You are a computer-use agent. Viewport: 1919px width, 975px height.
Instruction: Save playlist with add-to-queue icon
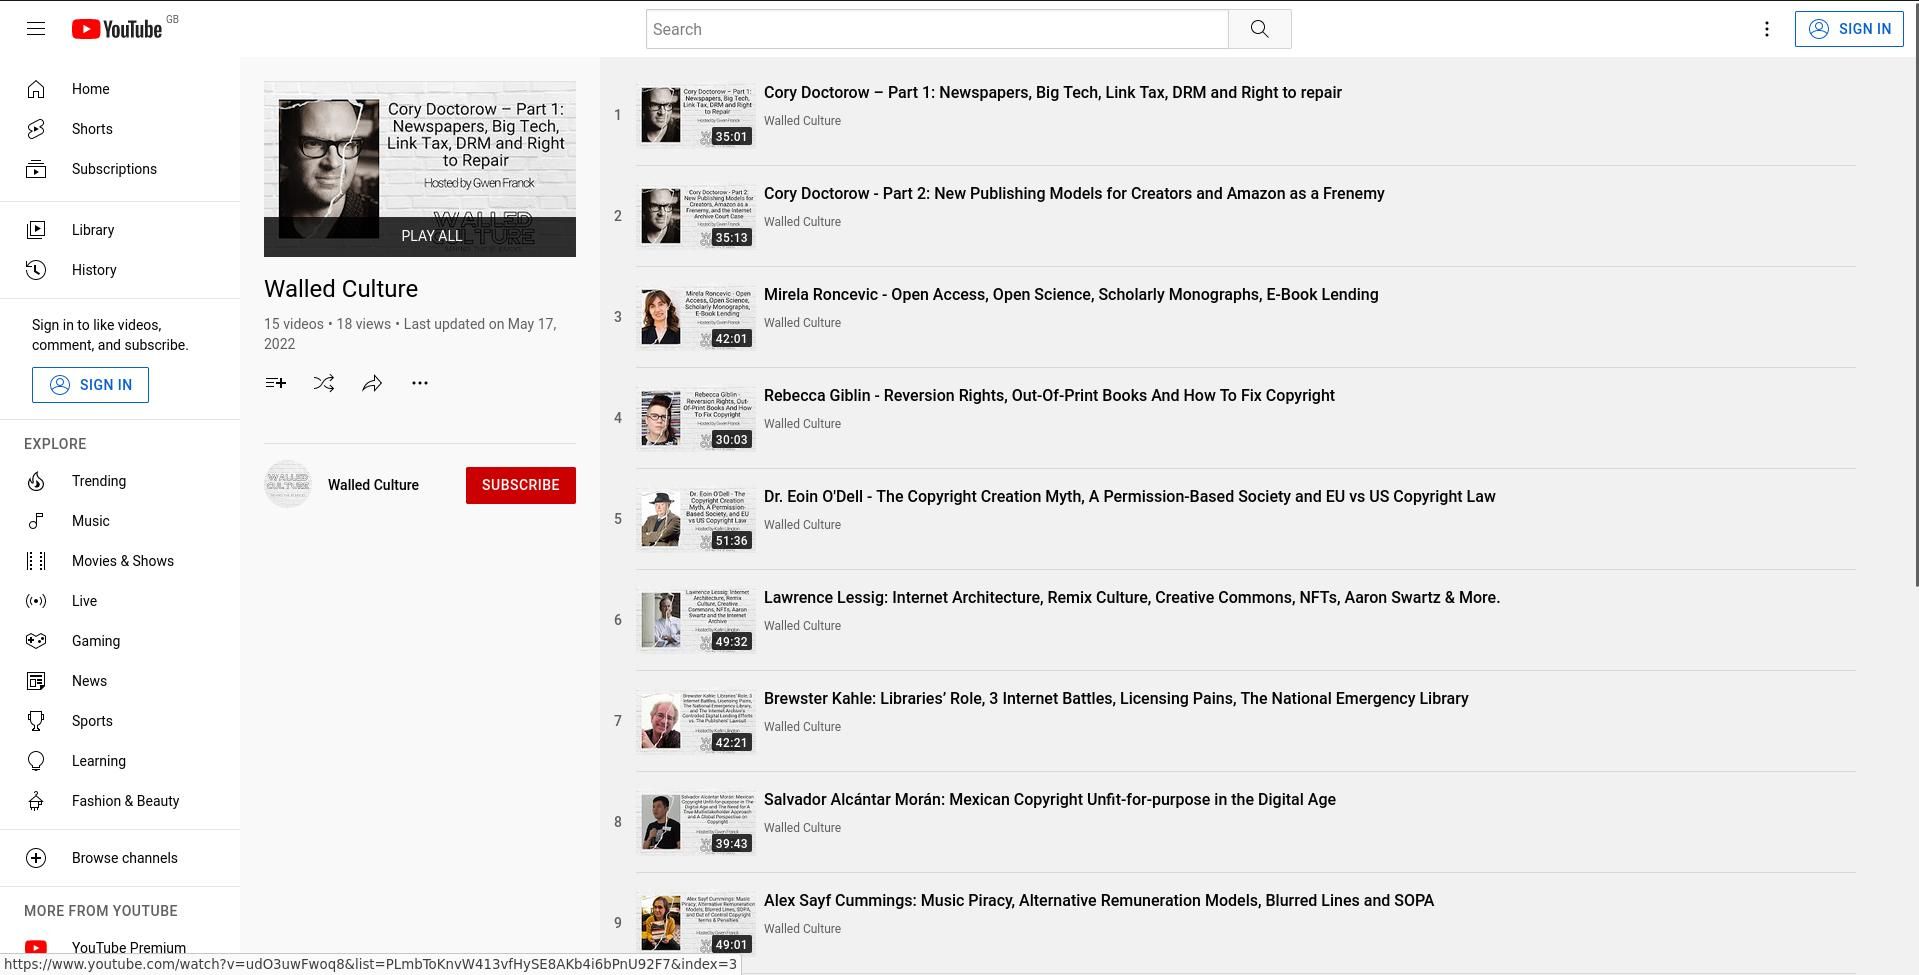point(275,383)
